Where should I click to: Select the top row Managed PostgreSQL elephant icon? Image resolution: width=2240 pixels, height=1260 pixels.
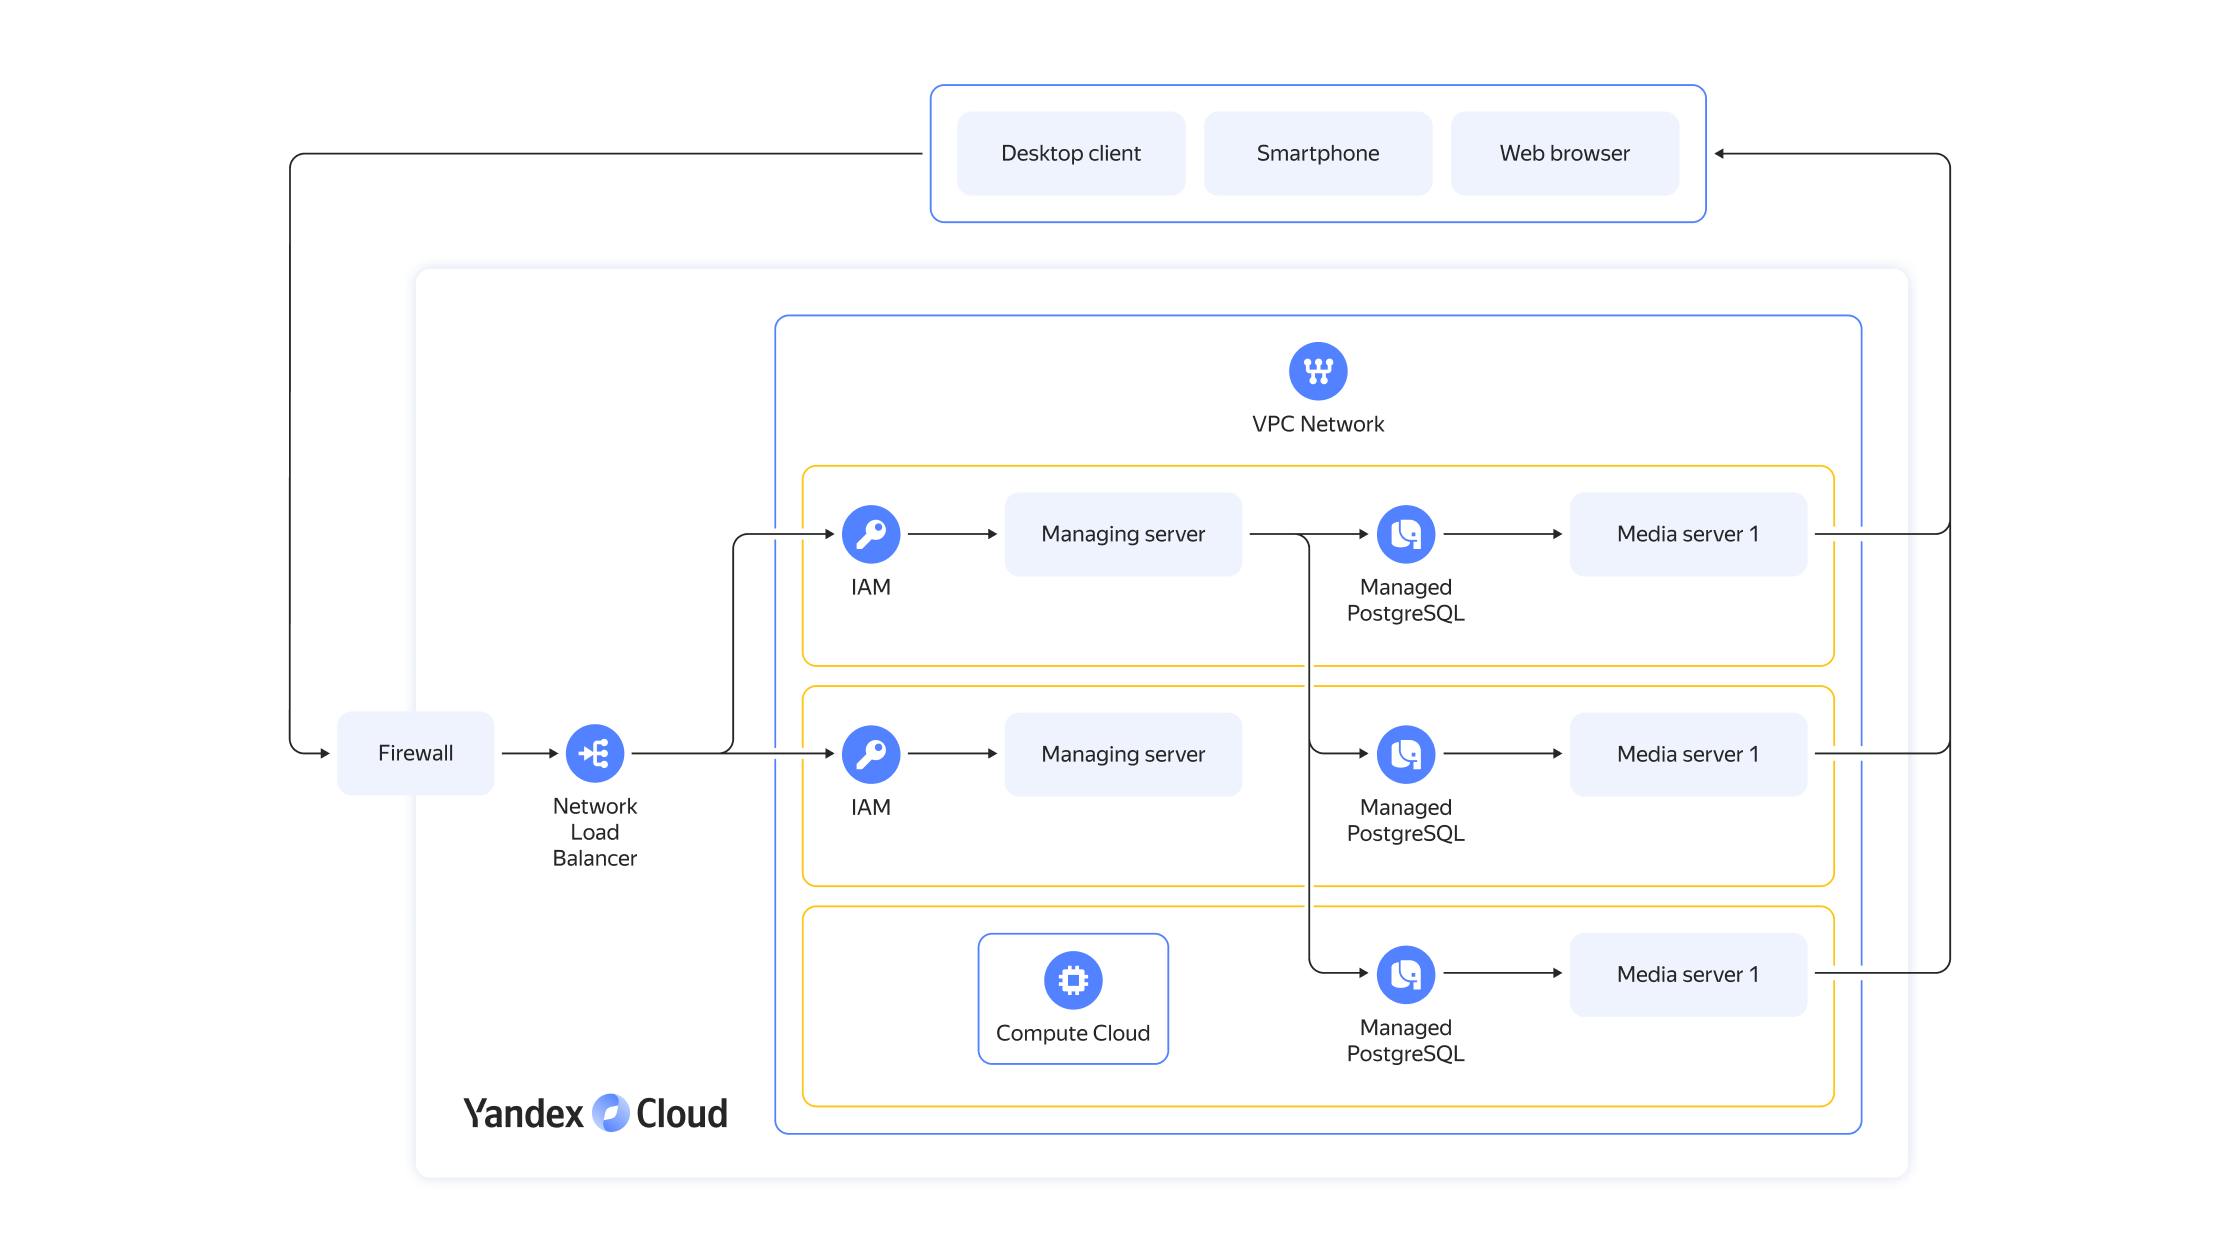click(1406, 534)
